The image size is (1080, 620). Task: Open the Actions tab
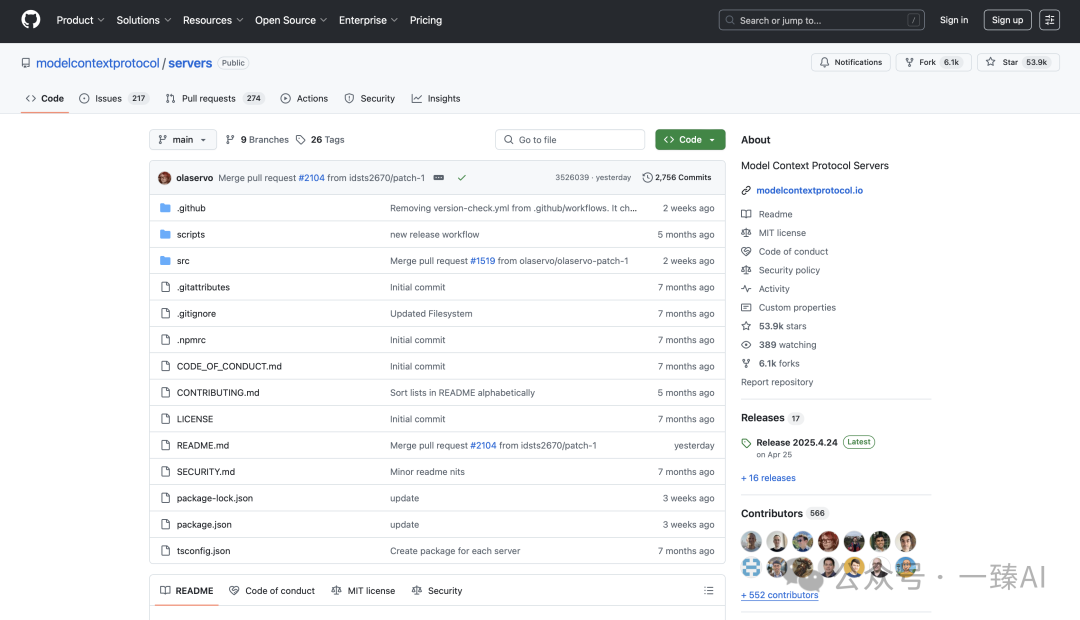point(304,99)
